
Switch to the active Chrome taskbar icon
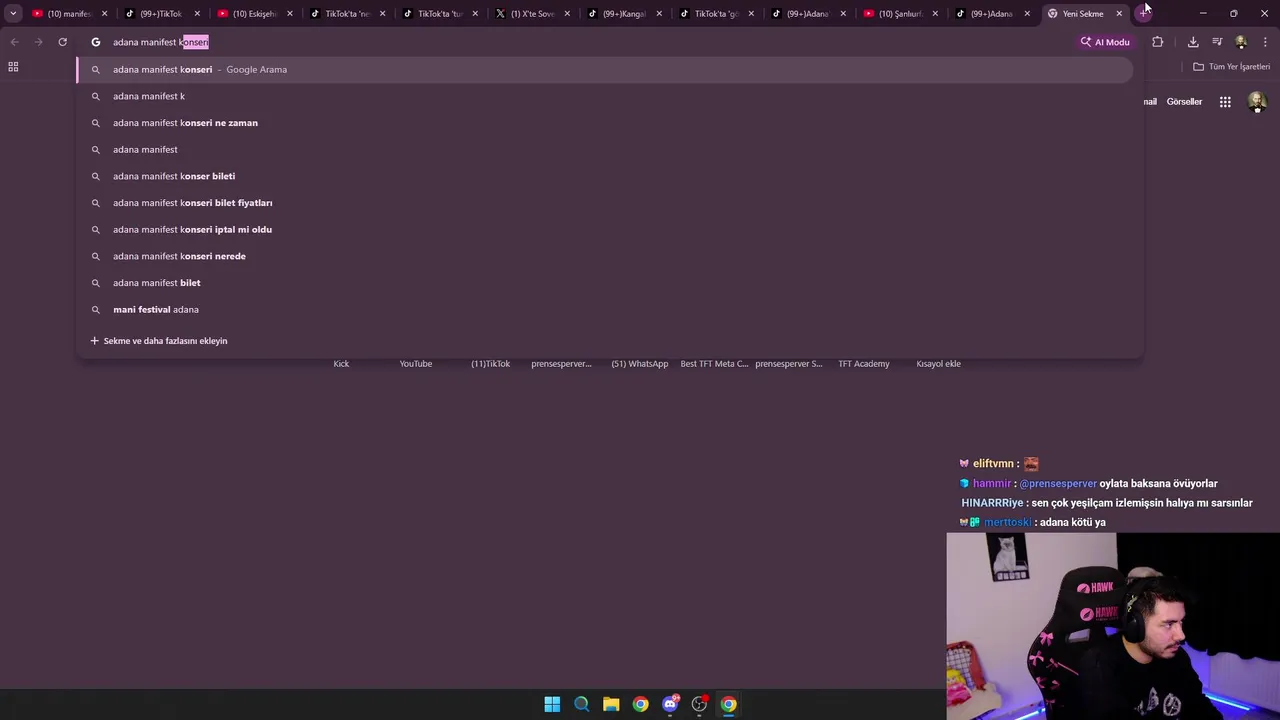[x=729, y=704]
